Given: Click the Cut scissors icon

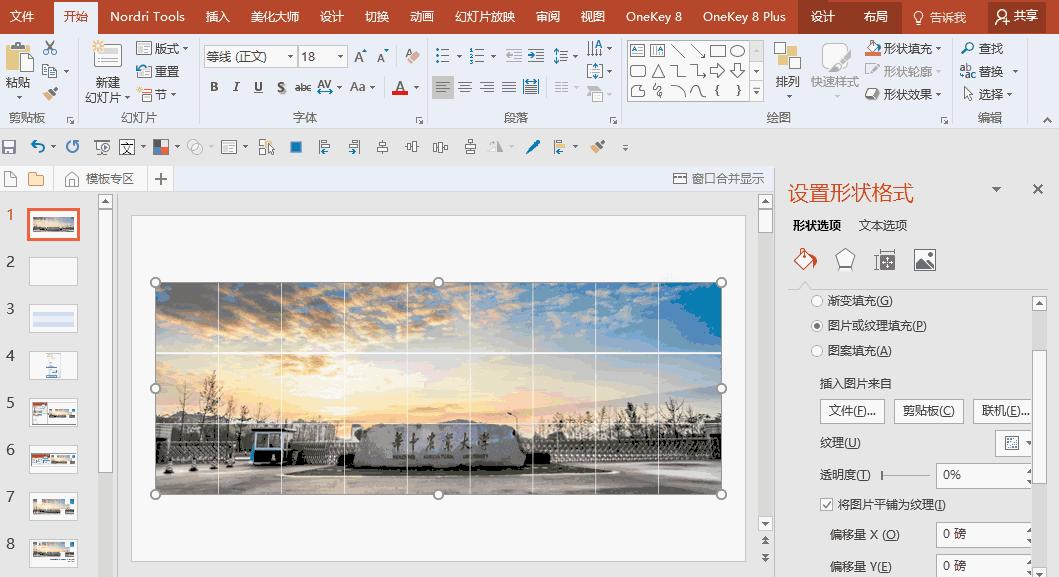Looking at the screenshot, I should (50, 48).
